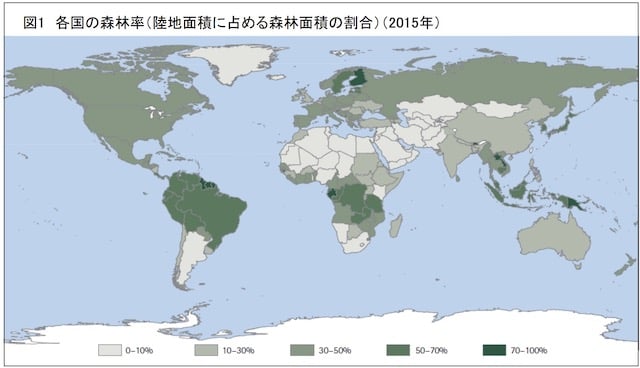Screen dimensions: 640x368
Task: Click on Argentina on the map
Action: tap(191, 253)
